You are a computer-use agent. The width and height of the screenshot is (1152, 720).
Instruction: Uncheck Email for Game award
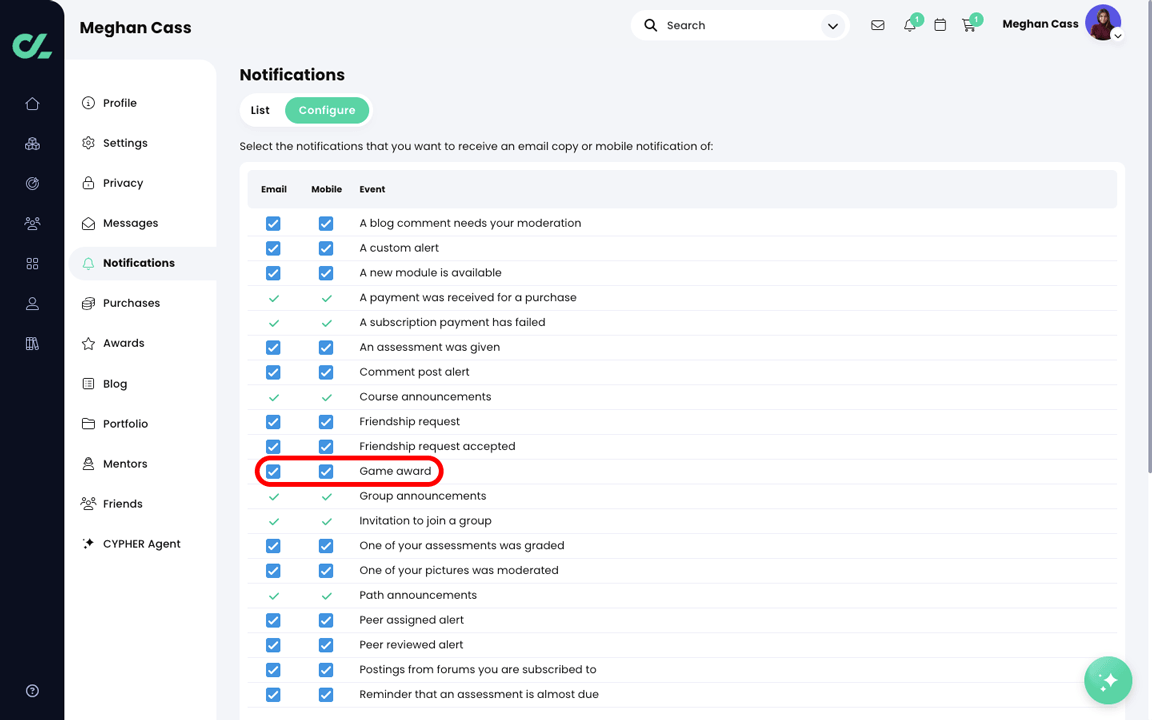pyautogui.click(x=273, y=472)
